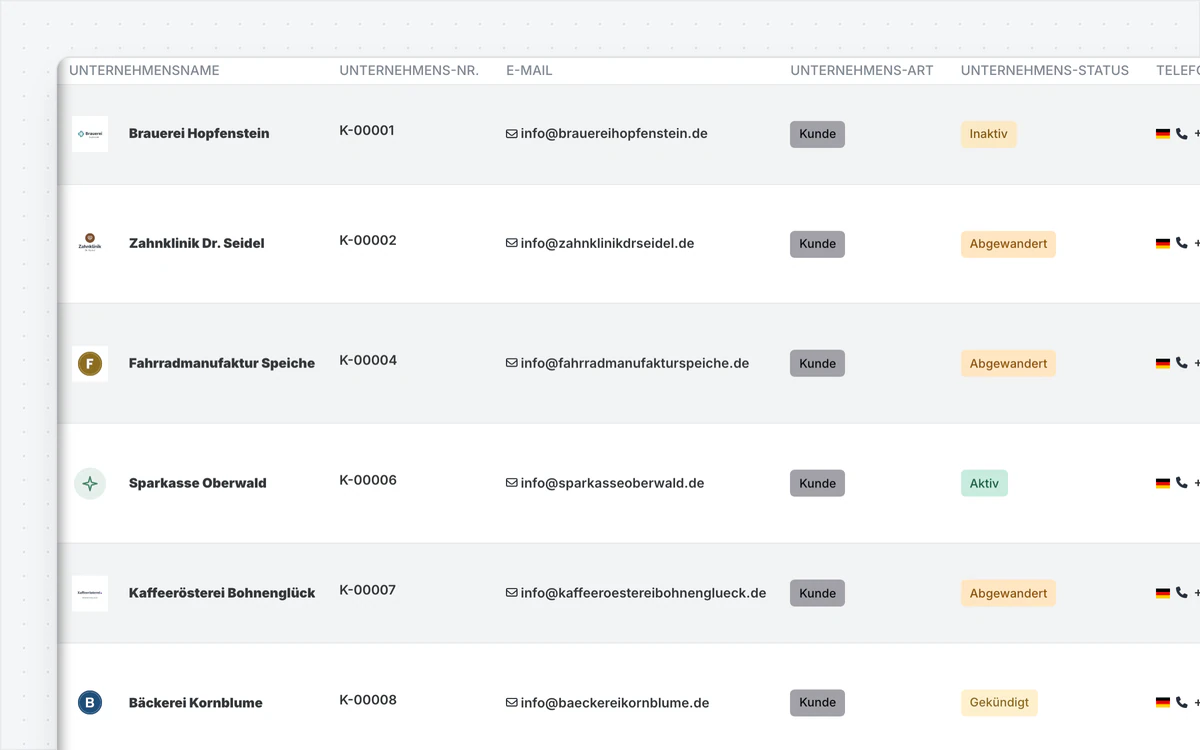Sort by the Unternehmens-Nr. column header

tap(409, 71)
